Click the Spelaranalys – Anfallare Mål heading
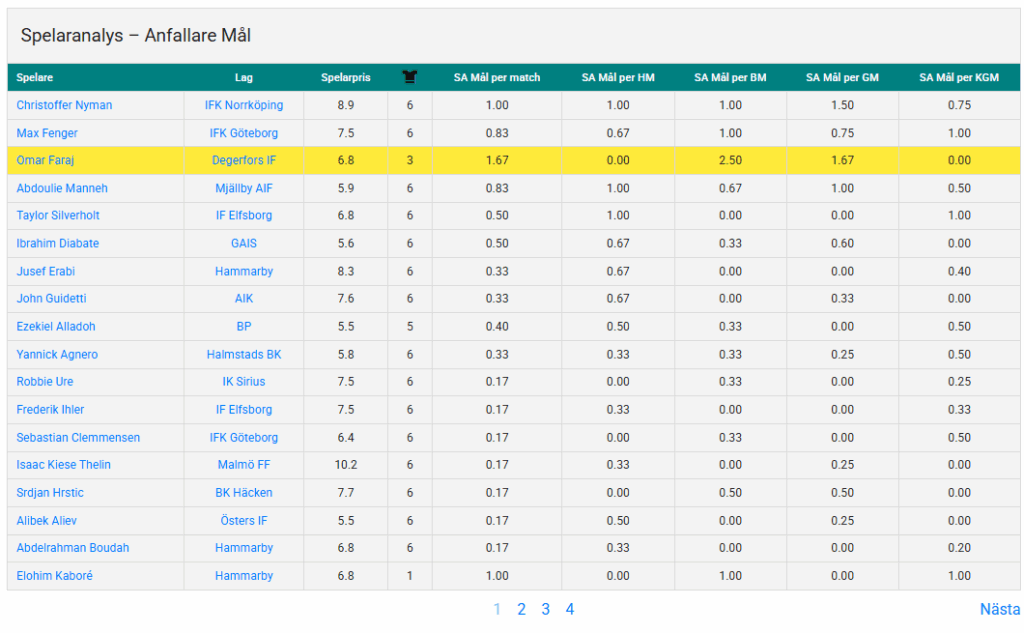Viewport: 1024px width, 633px height. (136, 35)
